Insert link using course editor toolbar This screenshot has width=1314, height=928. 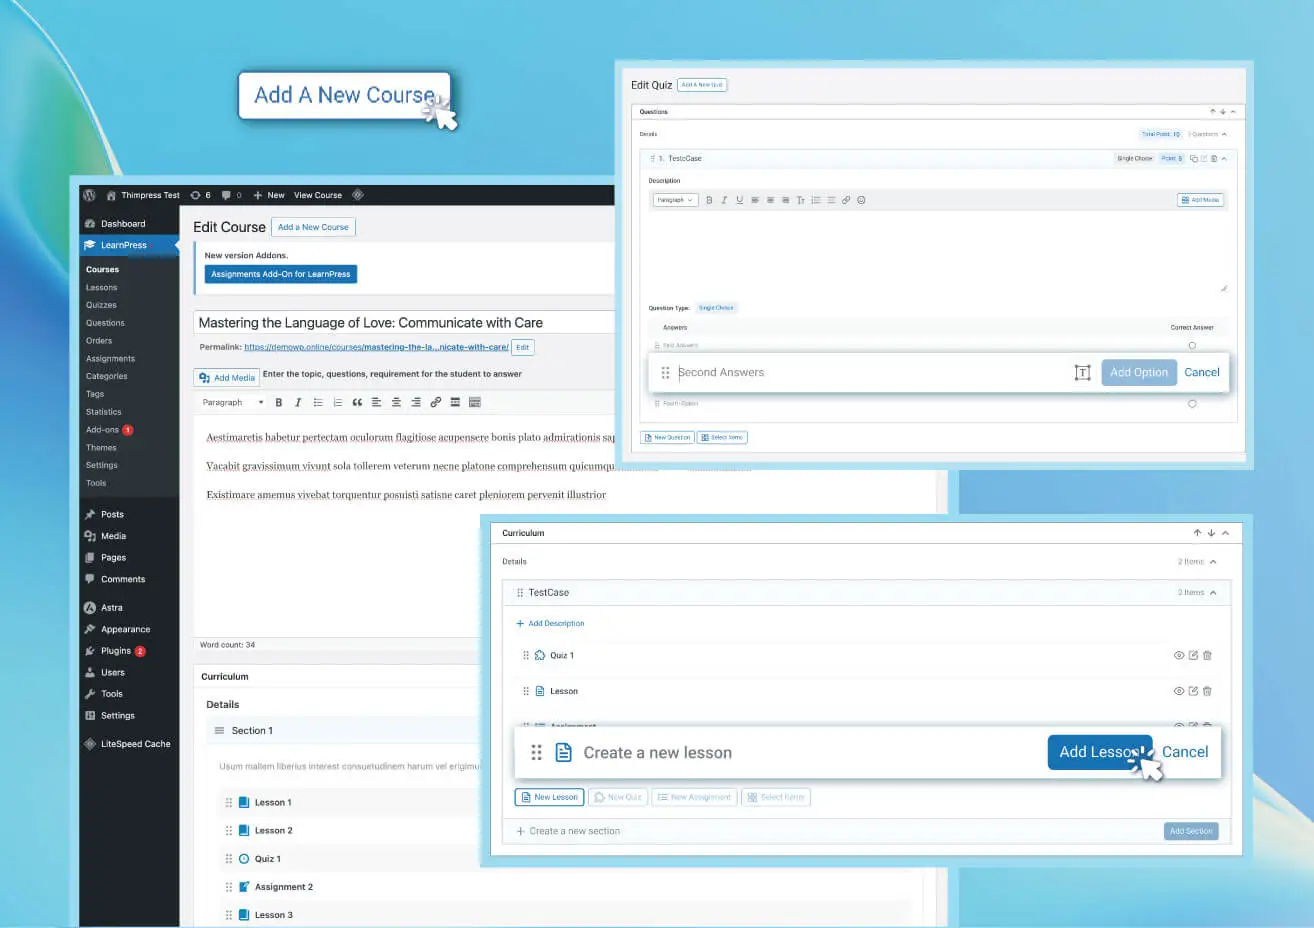coord(435,402)
